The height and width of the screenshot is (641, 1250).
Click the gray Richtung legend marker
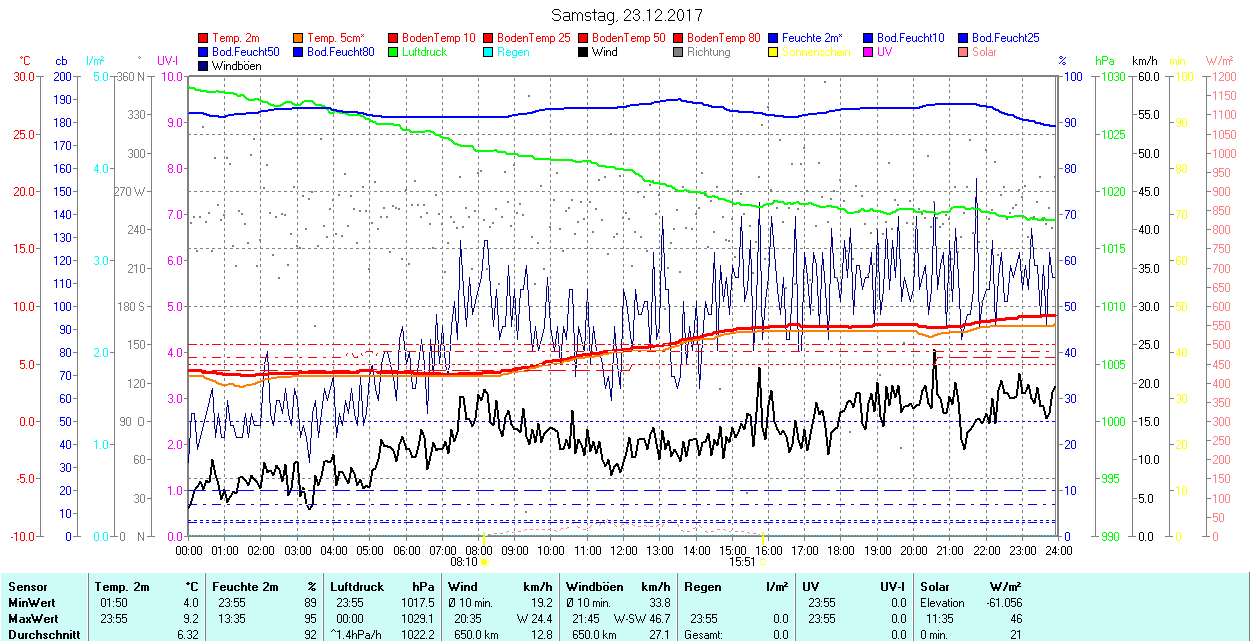click(678, 52)
